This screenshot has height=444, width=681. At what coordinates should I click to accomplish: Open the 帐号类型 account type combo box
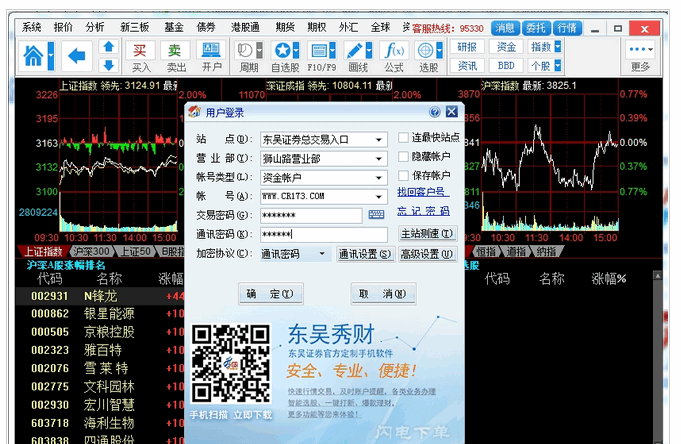tap(324, 177)
